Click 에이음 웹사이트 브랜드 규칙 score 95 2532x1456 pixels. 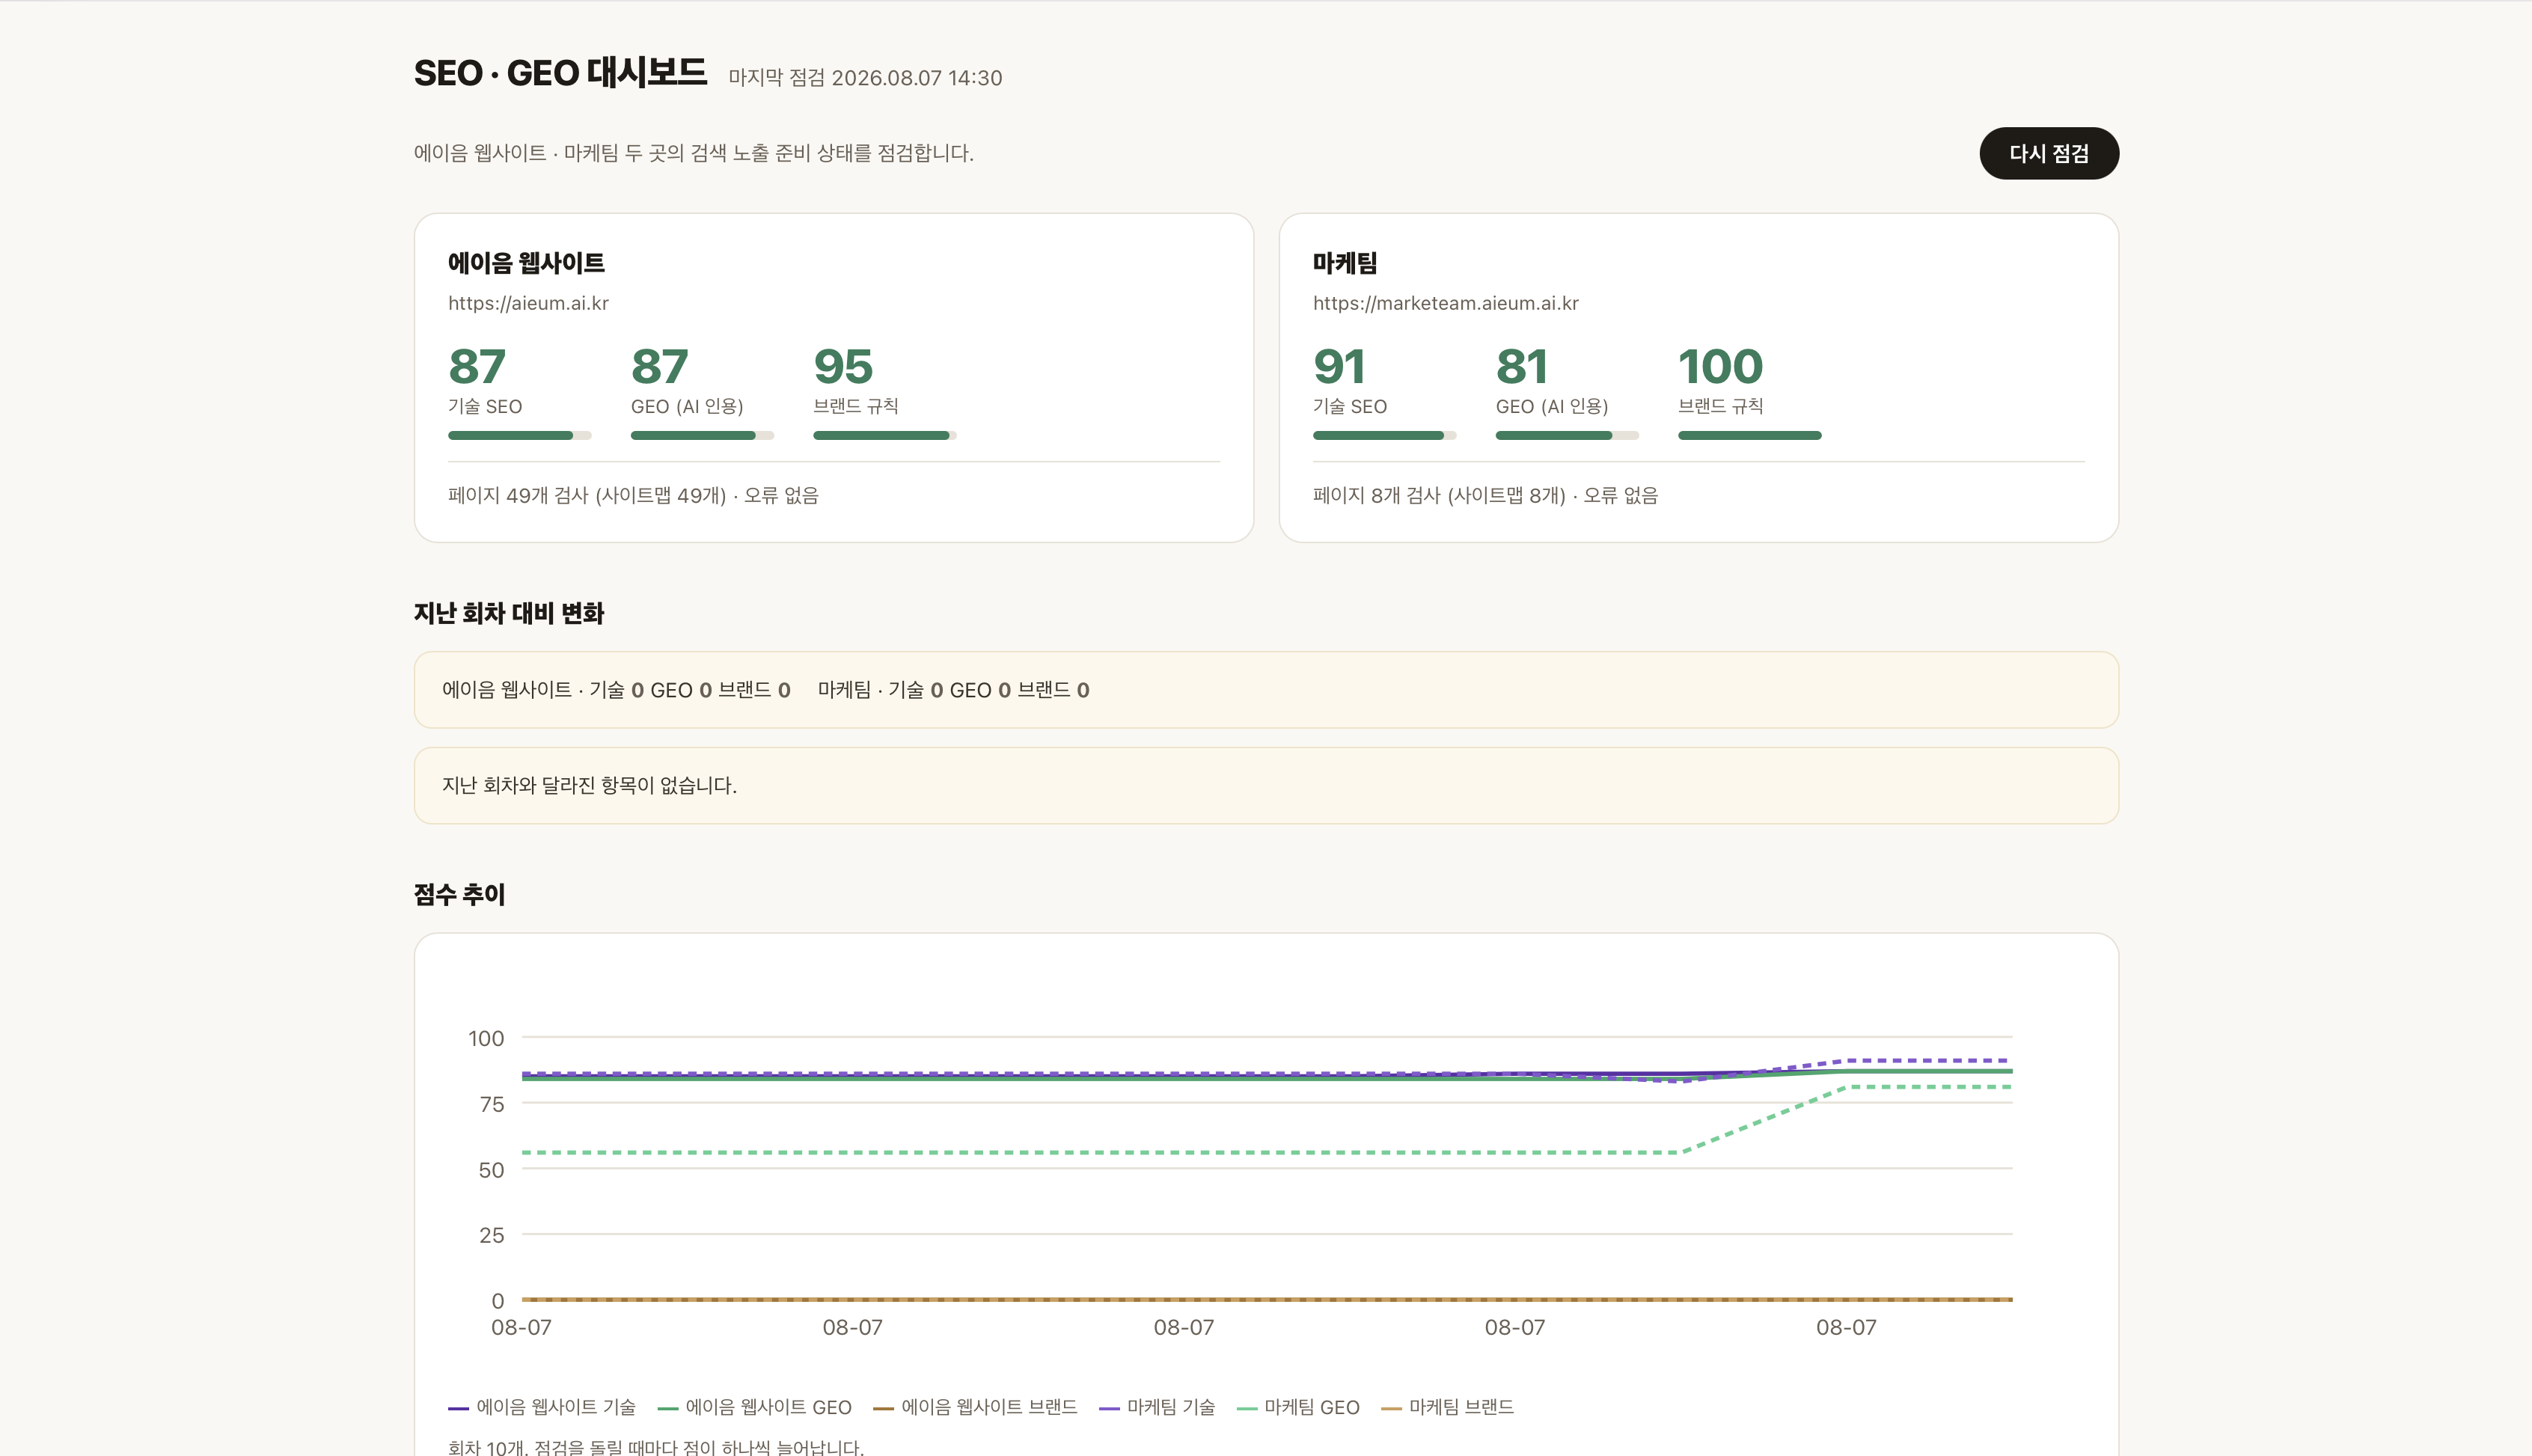click(843, 366)
